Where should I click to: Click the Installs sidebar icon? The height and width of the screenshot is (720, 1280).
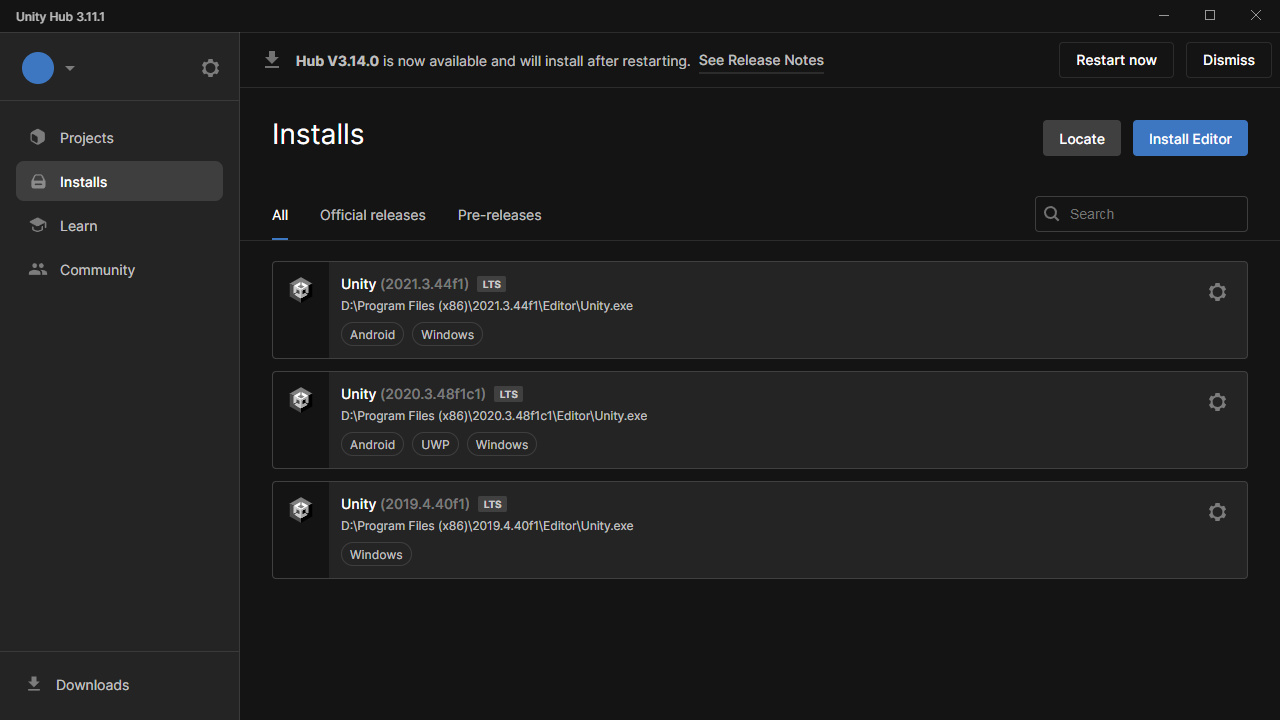pyautogui.click(x=38, y=182)
